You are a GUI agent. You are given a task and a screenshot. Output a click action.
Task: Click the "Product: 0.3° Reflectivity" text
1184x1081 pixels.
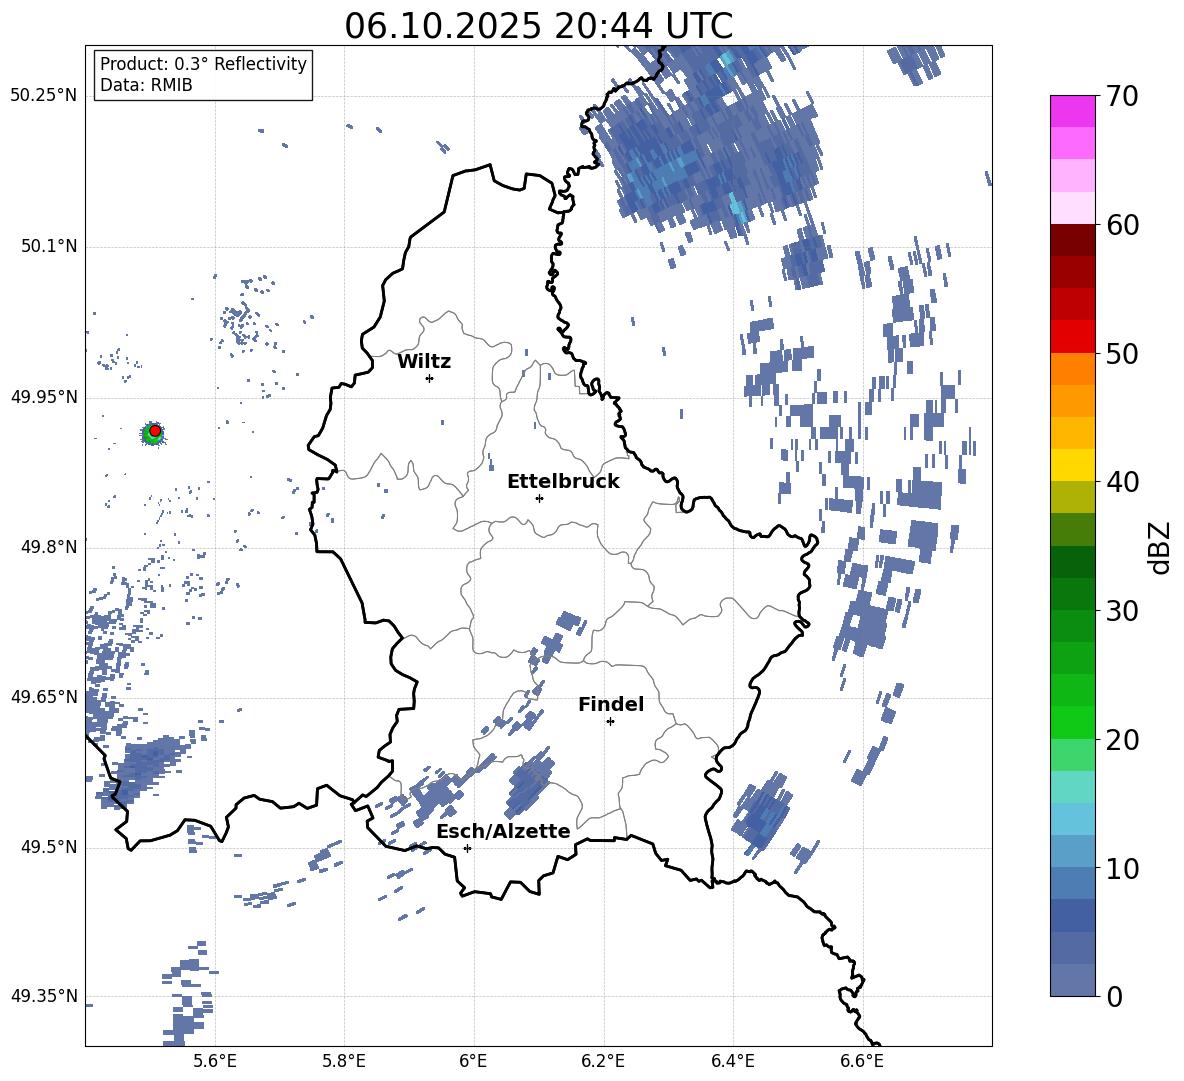pyautogui.click(x=203, y=64)
